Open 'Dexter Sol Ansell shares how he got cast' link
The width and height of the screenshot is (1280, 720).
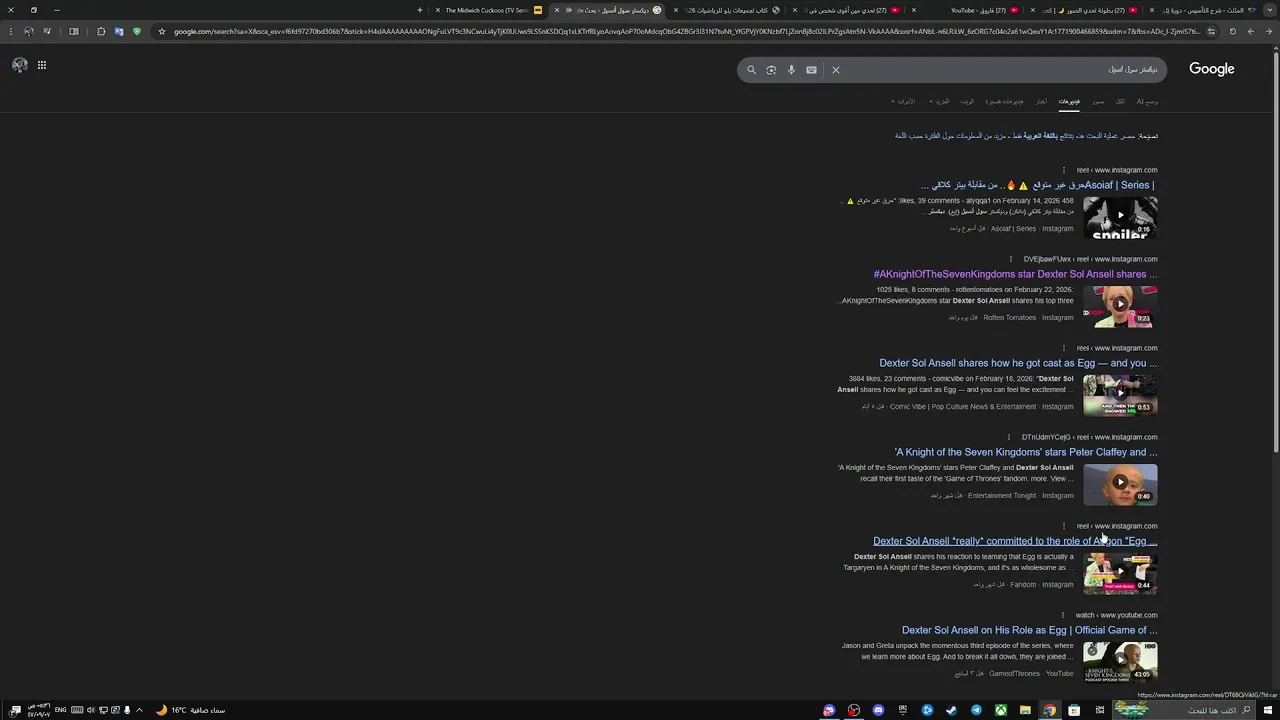pos(1018,363)
